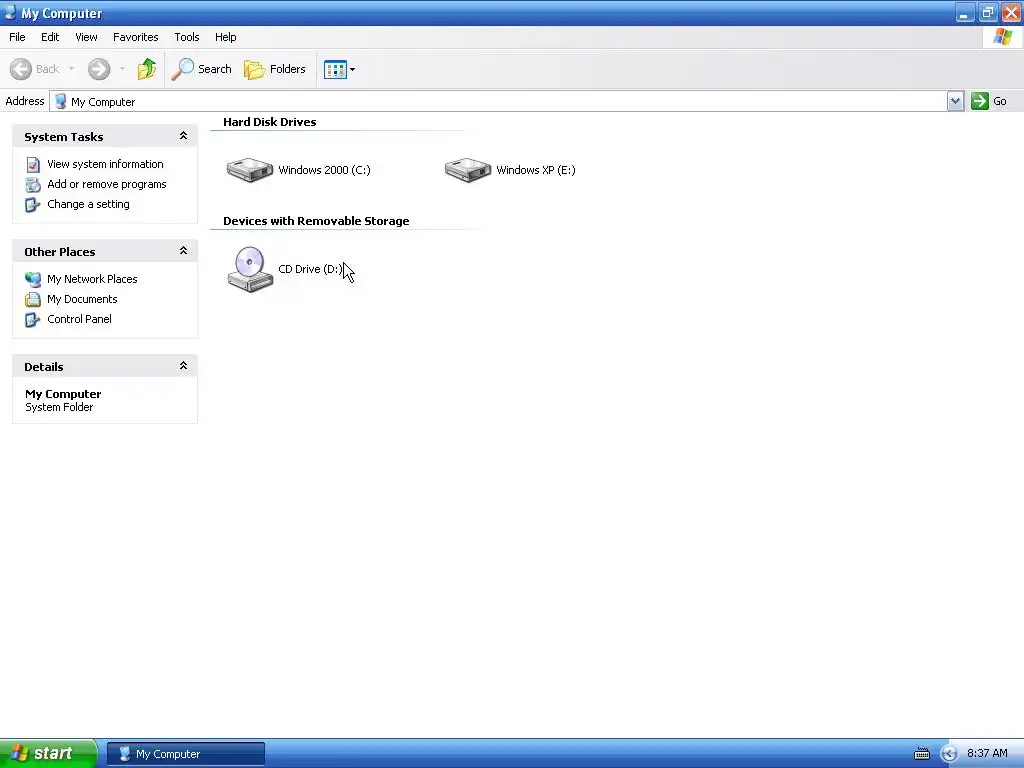Collapse the System Tasks panel

click(x=184, y=136)
